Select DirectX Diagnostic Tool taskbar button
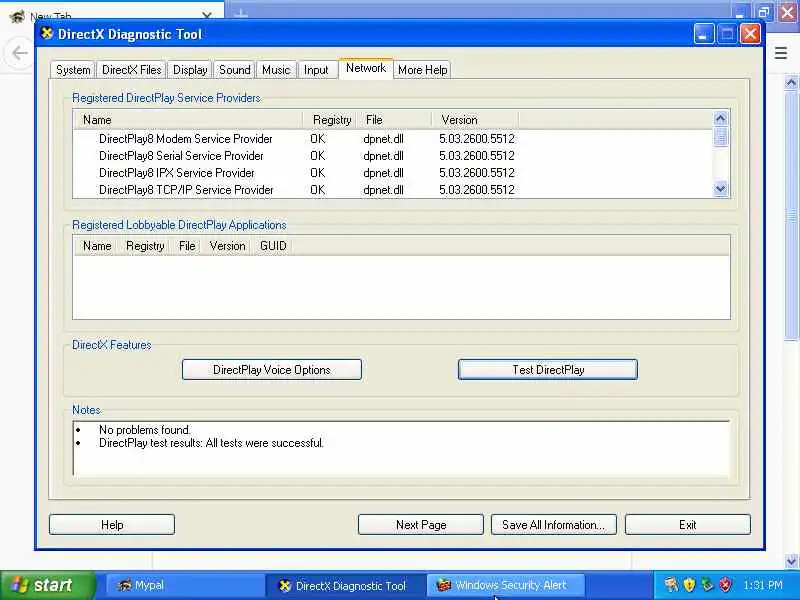 [x=345, y=585]
